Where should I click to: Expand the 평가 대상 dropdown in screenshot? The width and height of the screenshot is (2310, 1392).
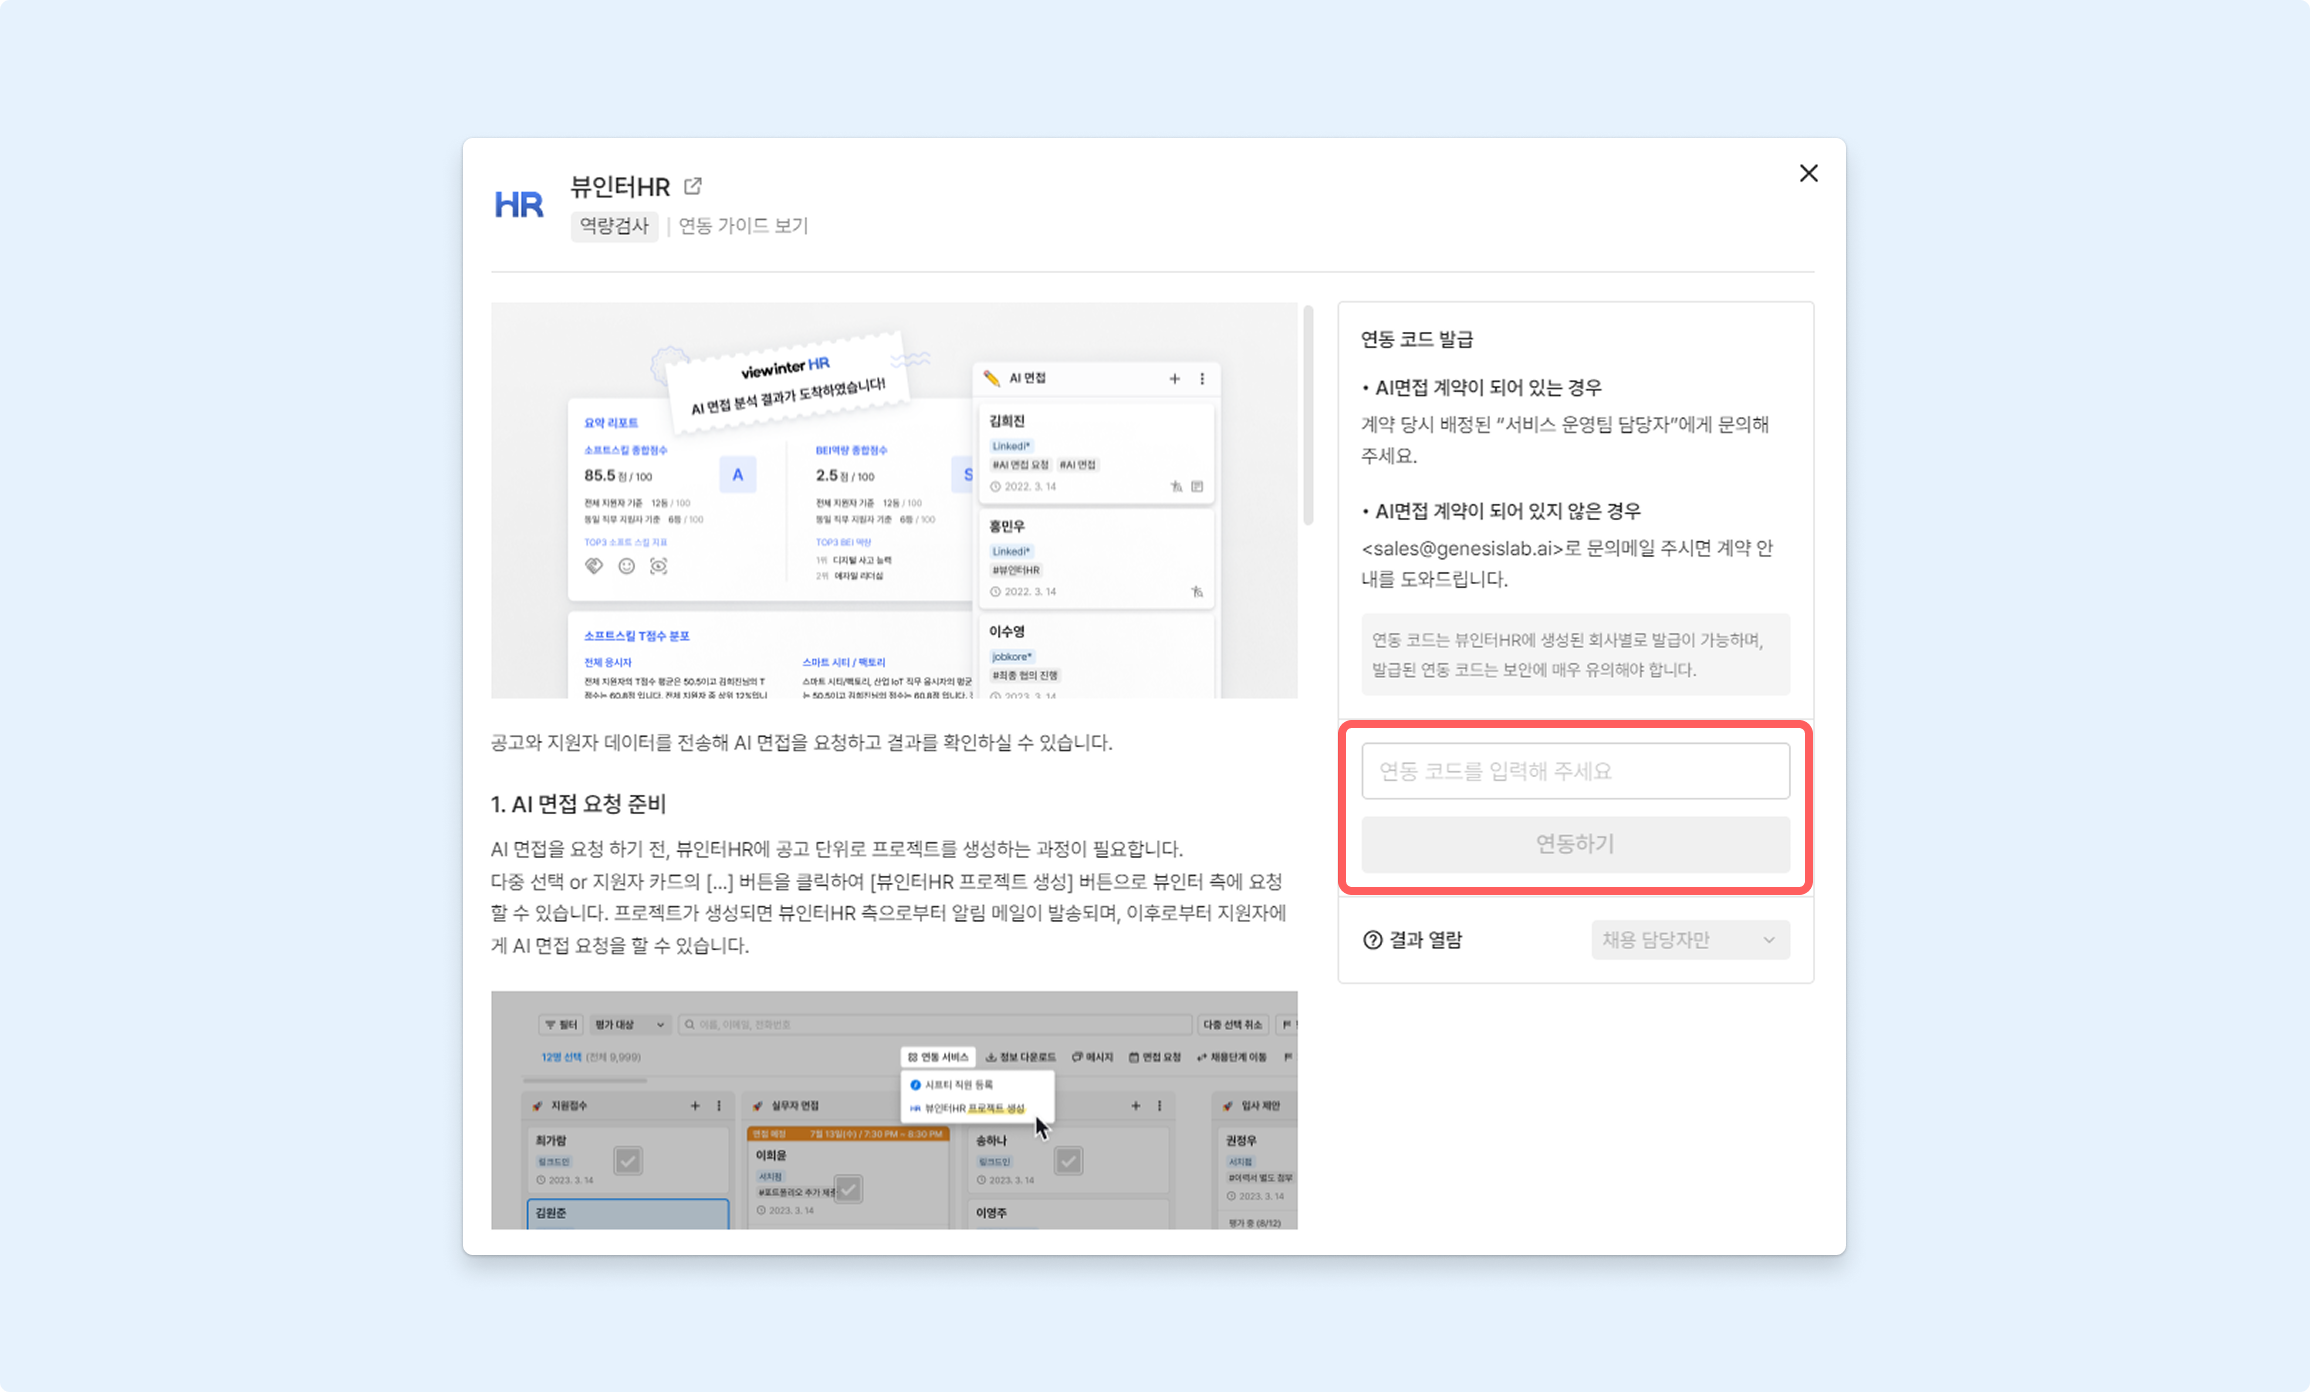[x=629, y=1024]
